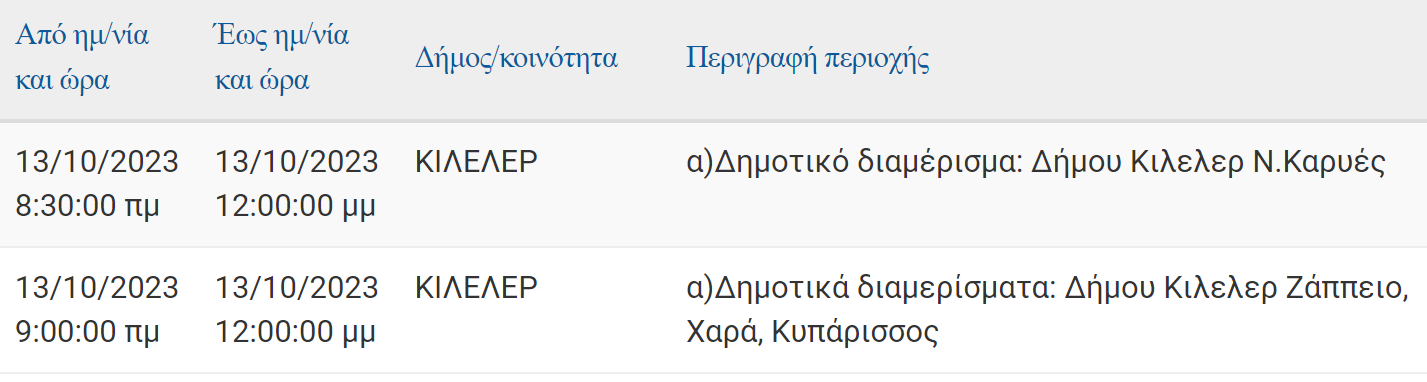The width and height of the screenshot is (1427, 382).
Task: Select the 'Δήμος/κοινότητα' column header
Action: 516,58
